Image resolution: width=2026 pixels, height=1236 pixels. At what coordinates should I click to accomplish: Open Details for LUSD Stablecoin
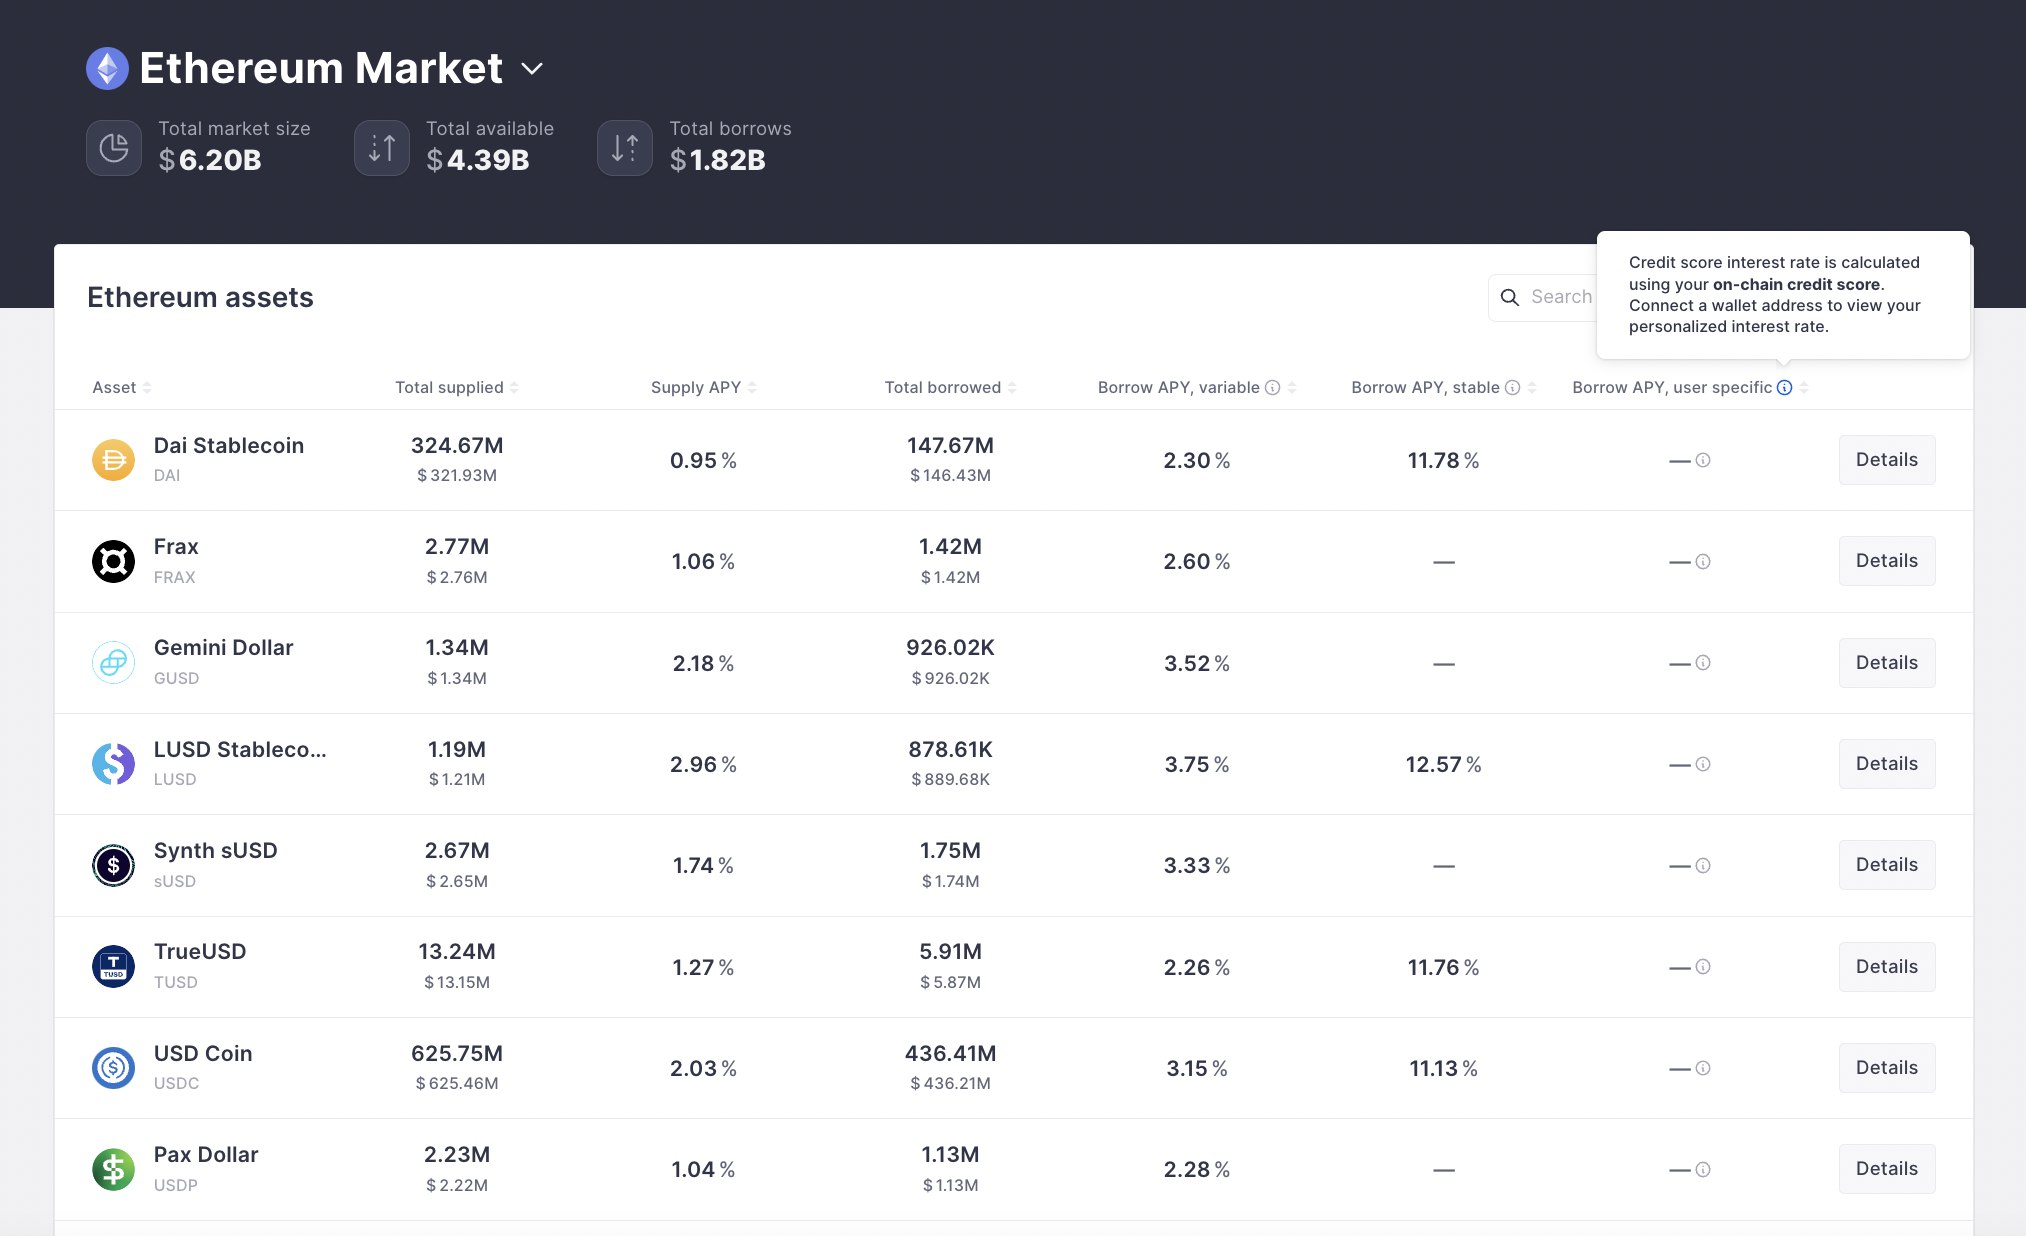tap(1886, 764)
